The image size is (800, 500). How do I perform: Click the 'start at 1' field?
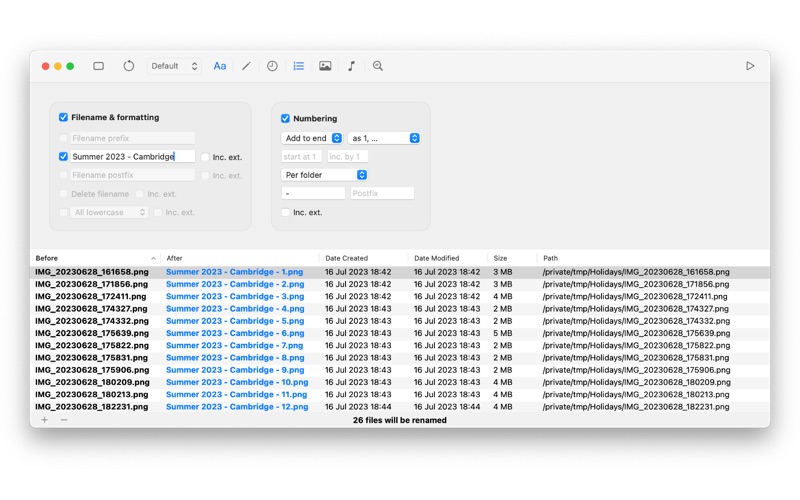[x=301, y=157]
